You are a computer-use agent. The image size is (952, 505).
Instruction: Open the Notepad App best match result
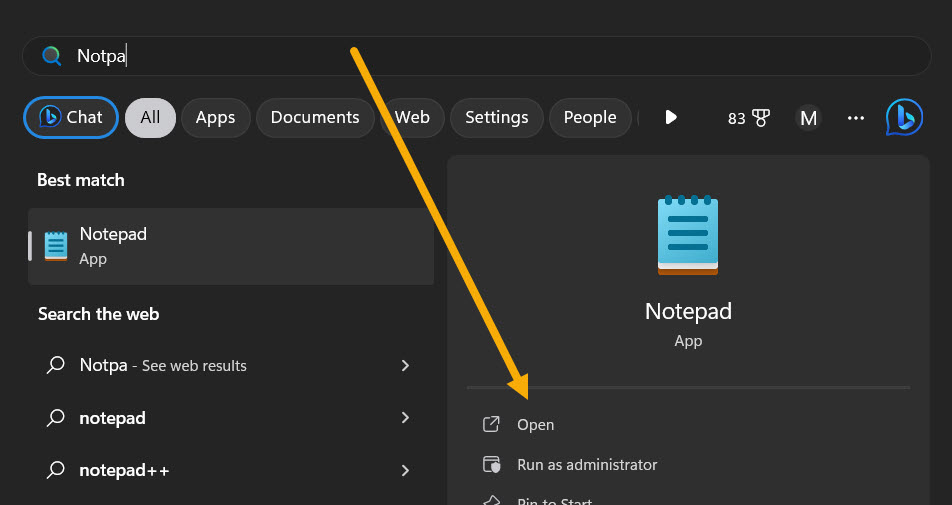[x=231, y=246]
